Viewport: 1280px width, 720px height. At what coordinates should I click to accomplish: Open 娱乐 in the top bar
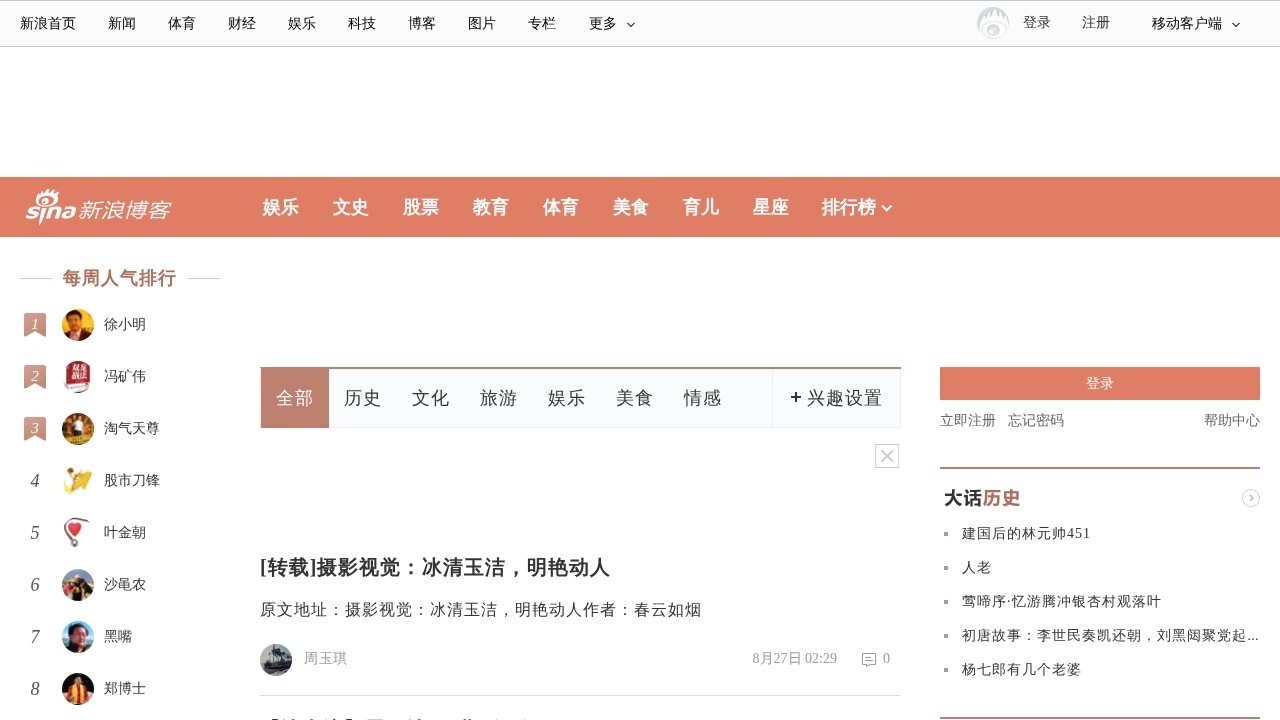coord(302,24)
